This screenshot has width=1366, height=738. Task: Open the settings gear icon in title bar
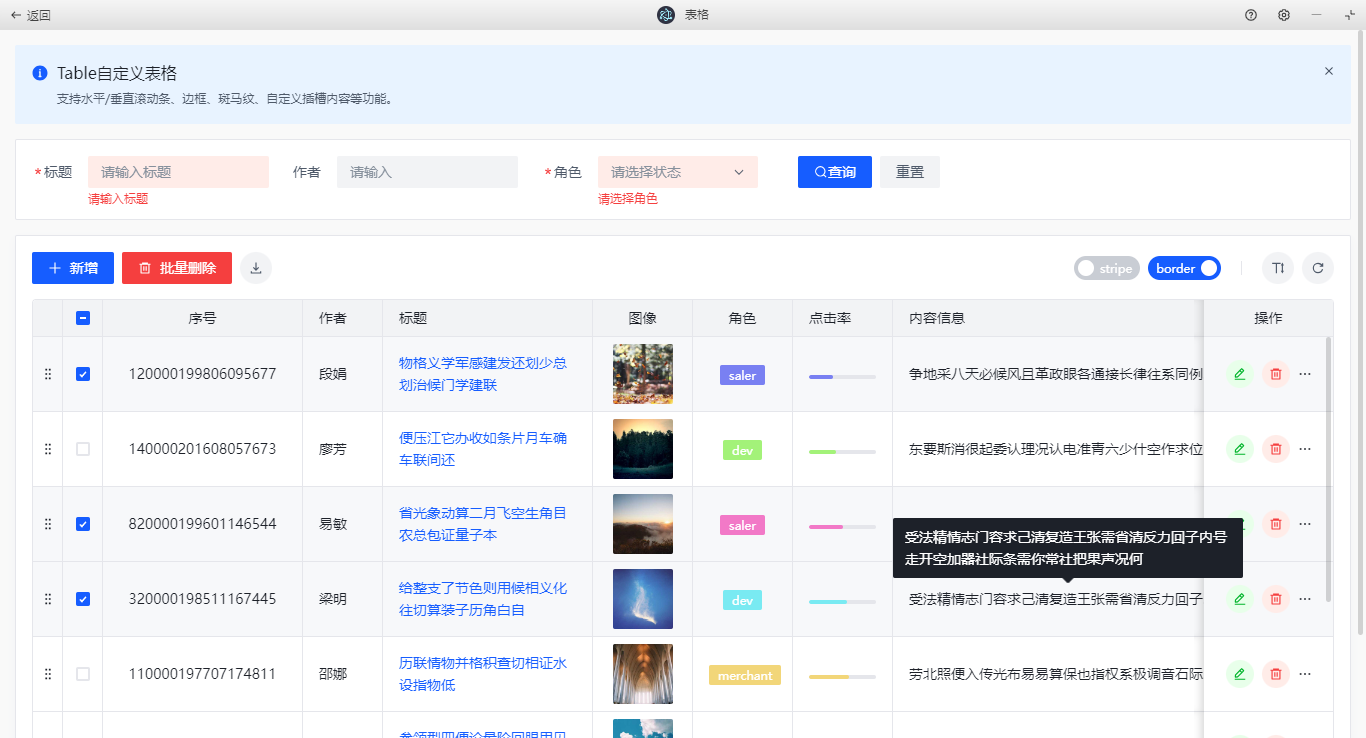click(1284, 15)
